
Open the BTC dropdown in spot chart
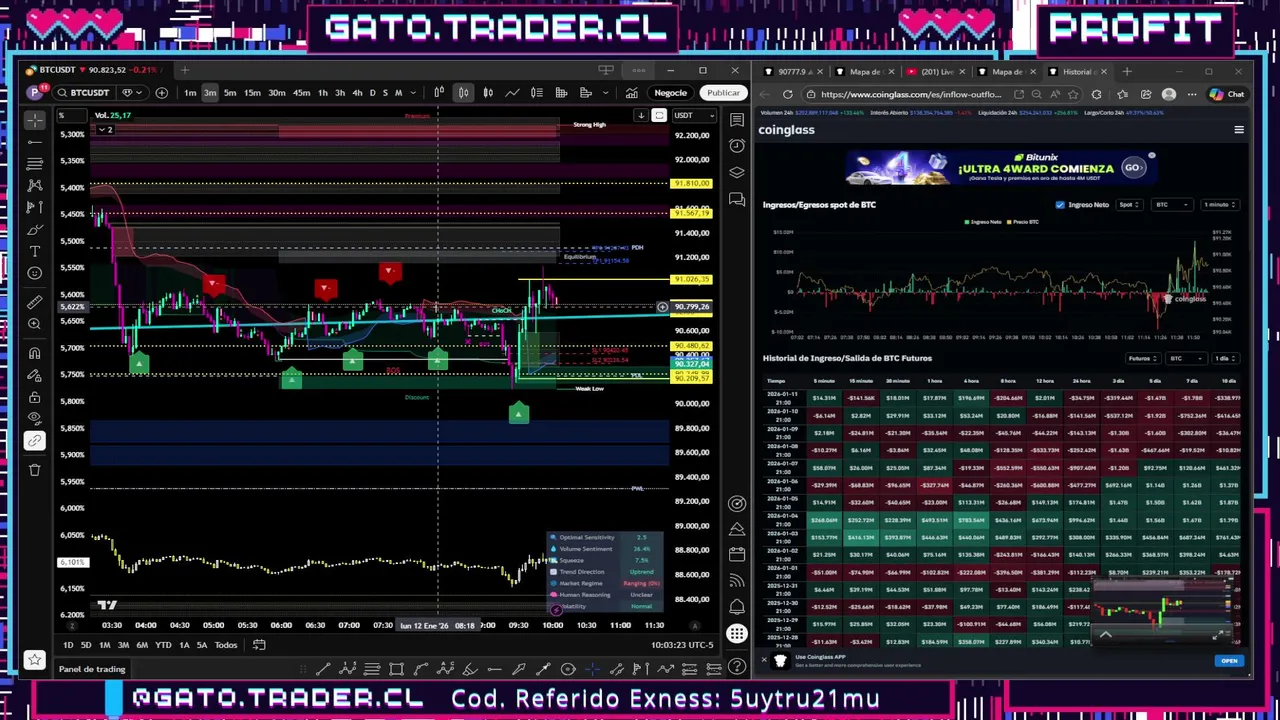coord(1170,205)
